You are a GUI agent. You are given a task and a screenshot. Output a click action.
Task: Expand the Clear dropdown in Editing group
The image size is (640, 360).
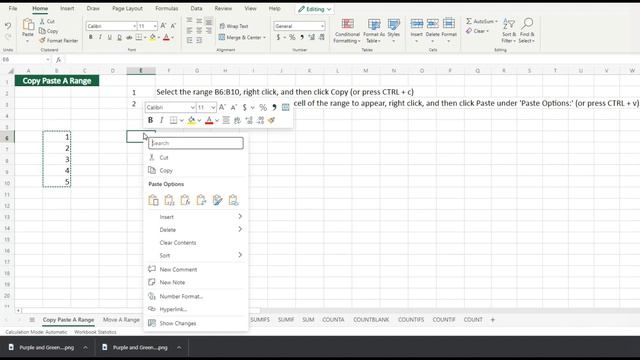487,31
